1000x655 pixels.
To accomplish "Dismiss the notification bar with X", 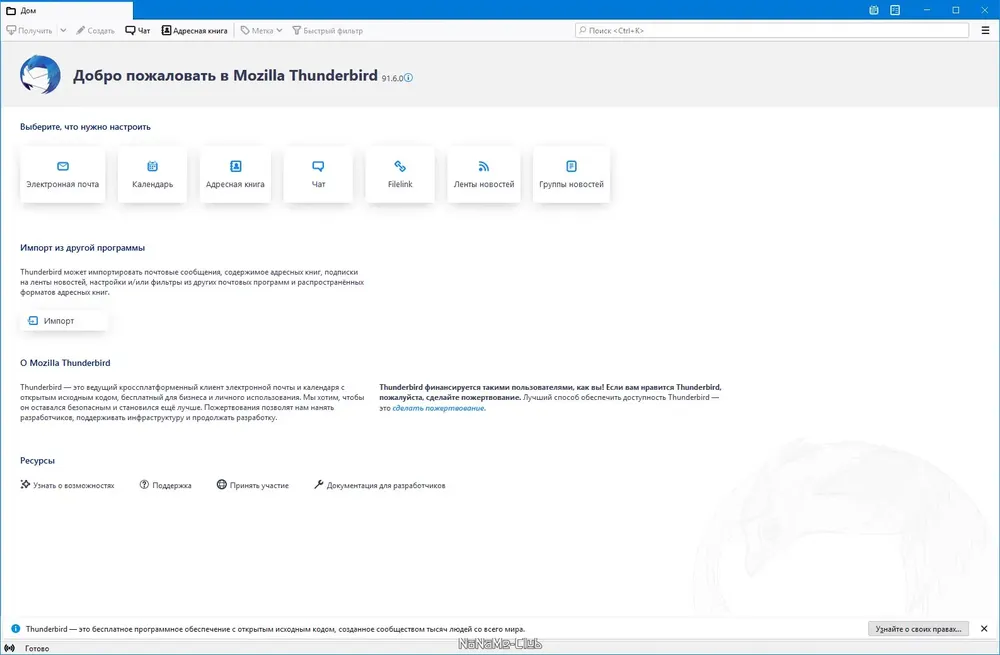I will pos(984,629).
